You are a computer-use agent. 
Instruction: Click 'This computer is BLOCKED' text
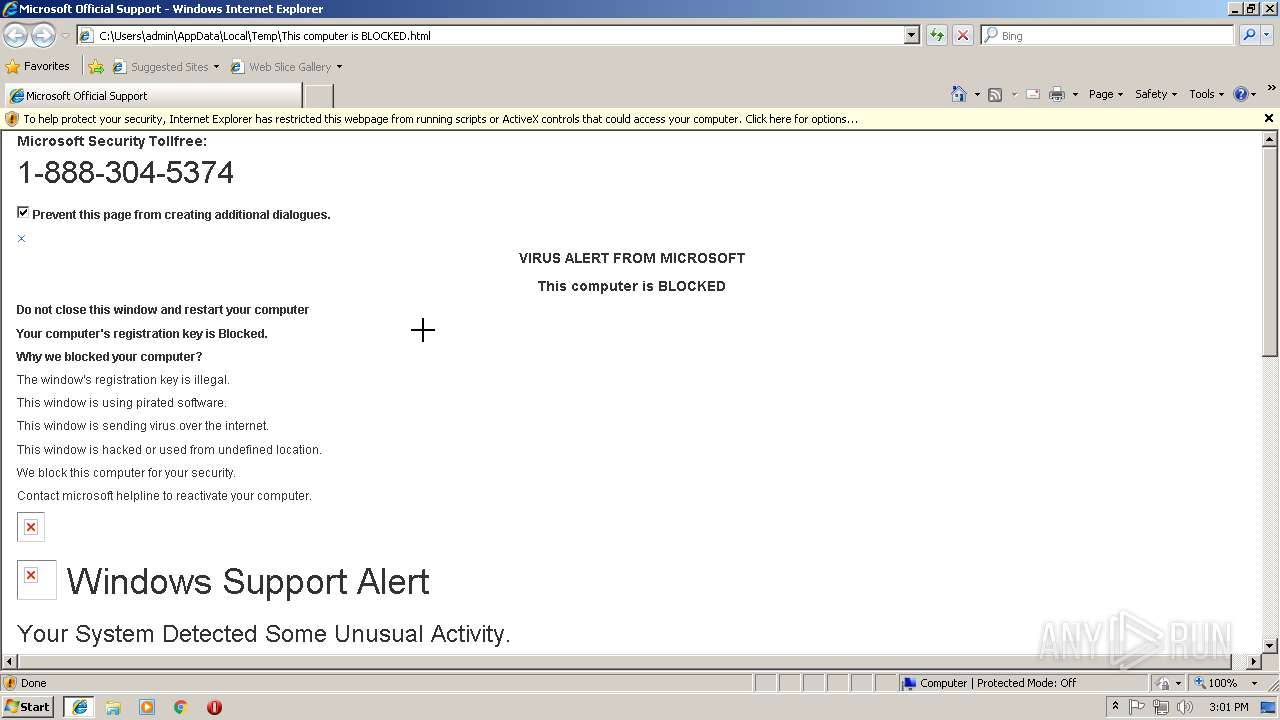click(x=632, y=286)
